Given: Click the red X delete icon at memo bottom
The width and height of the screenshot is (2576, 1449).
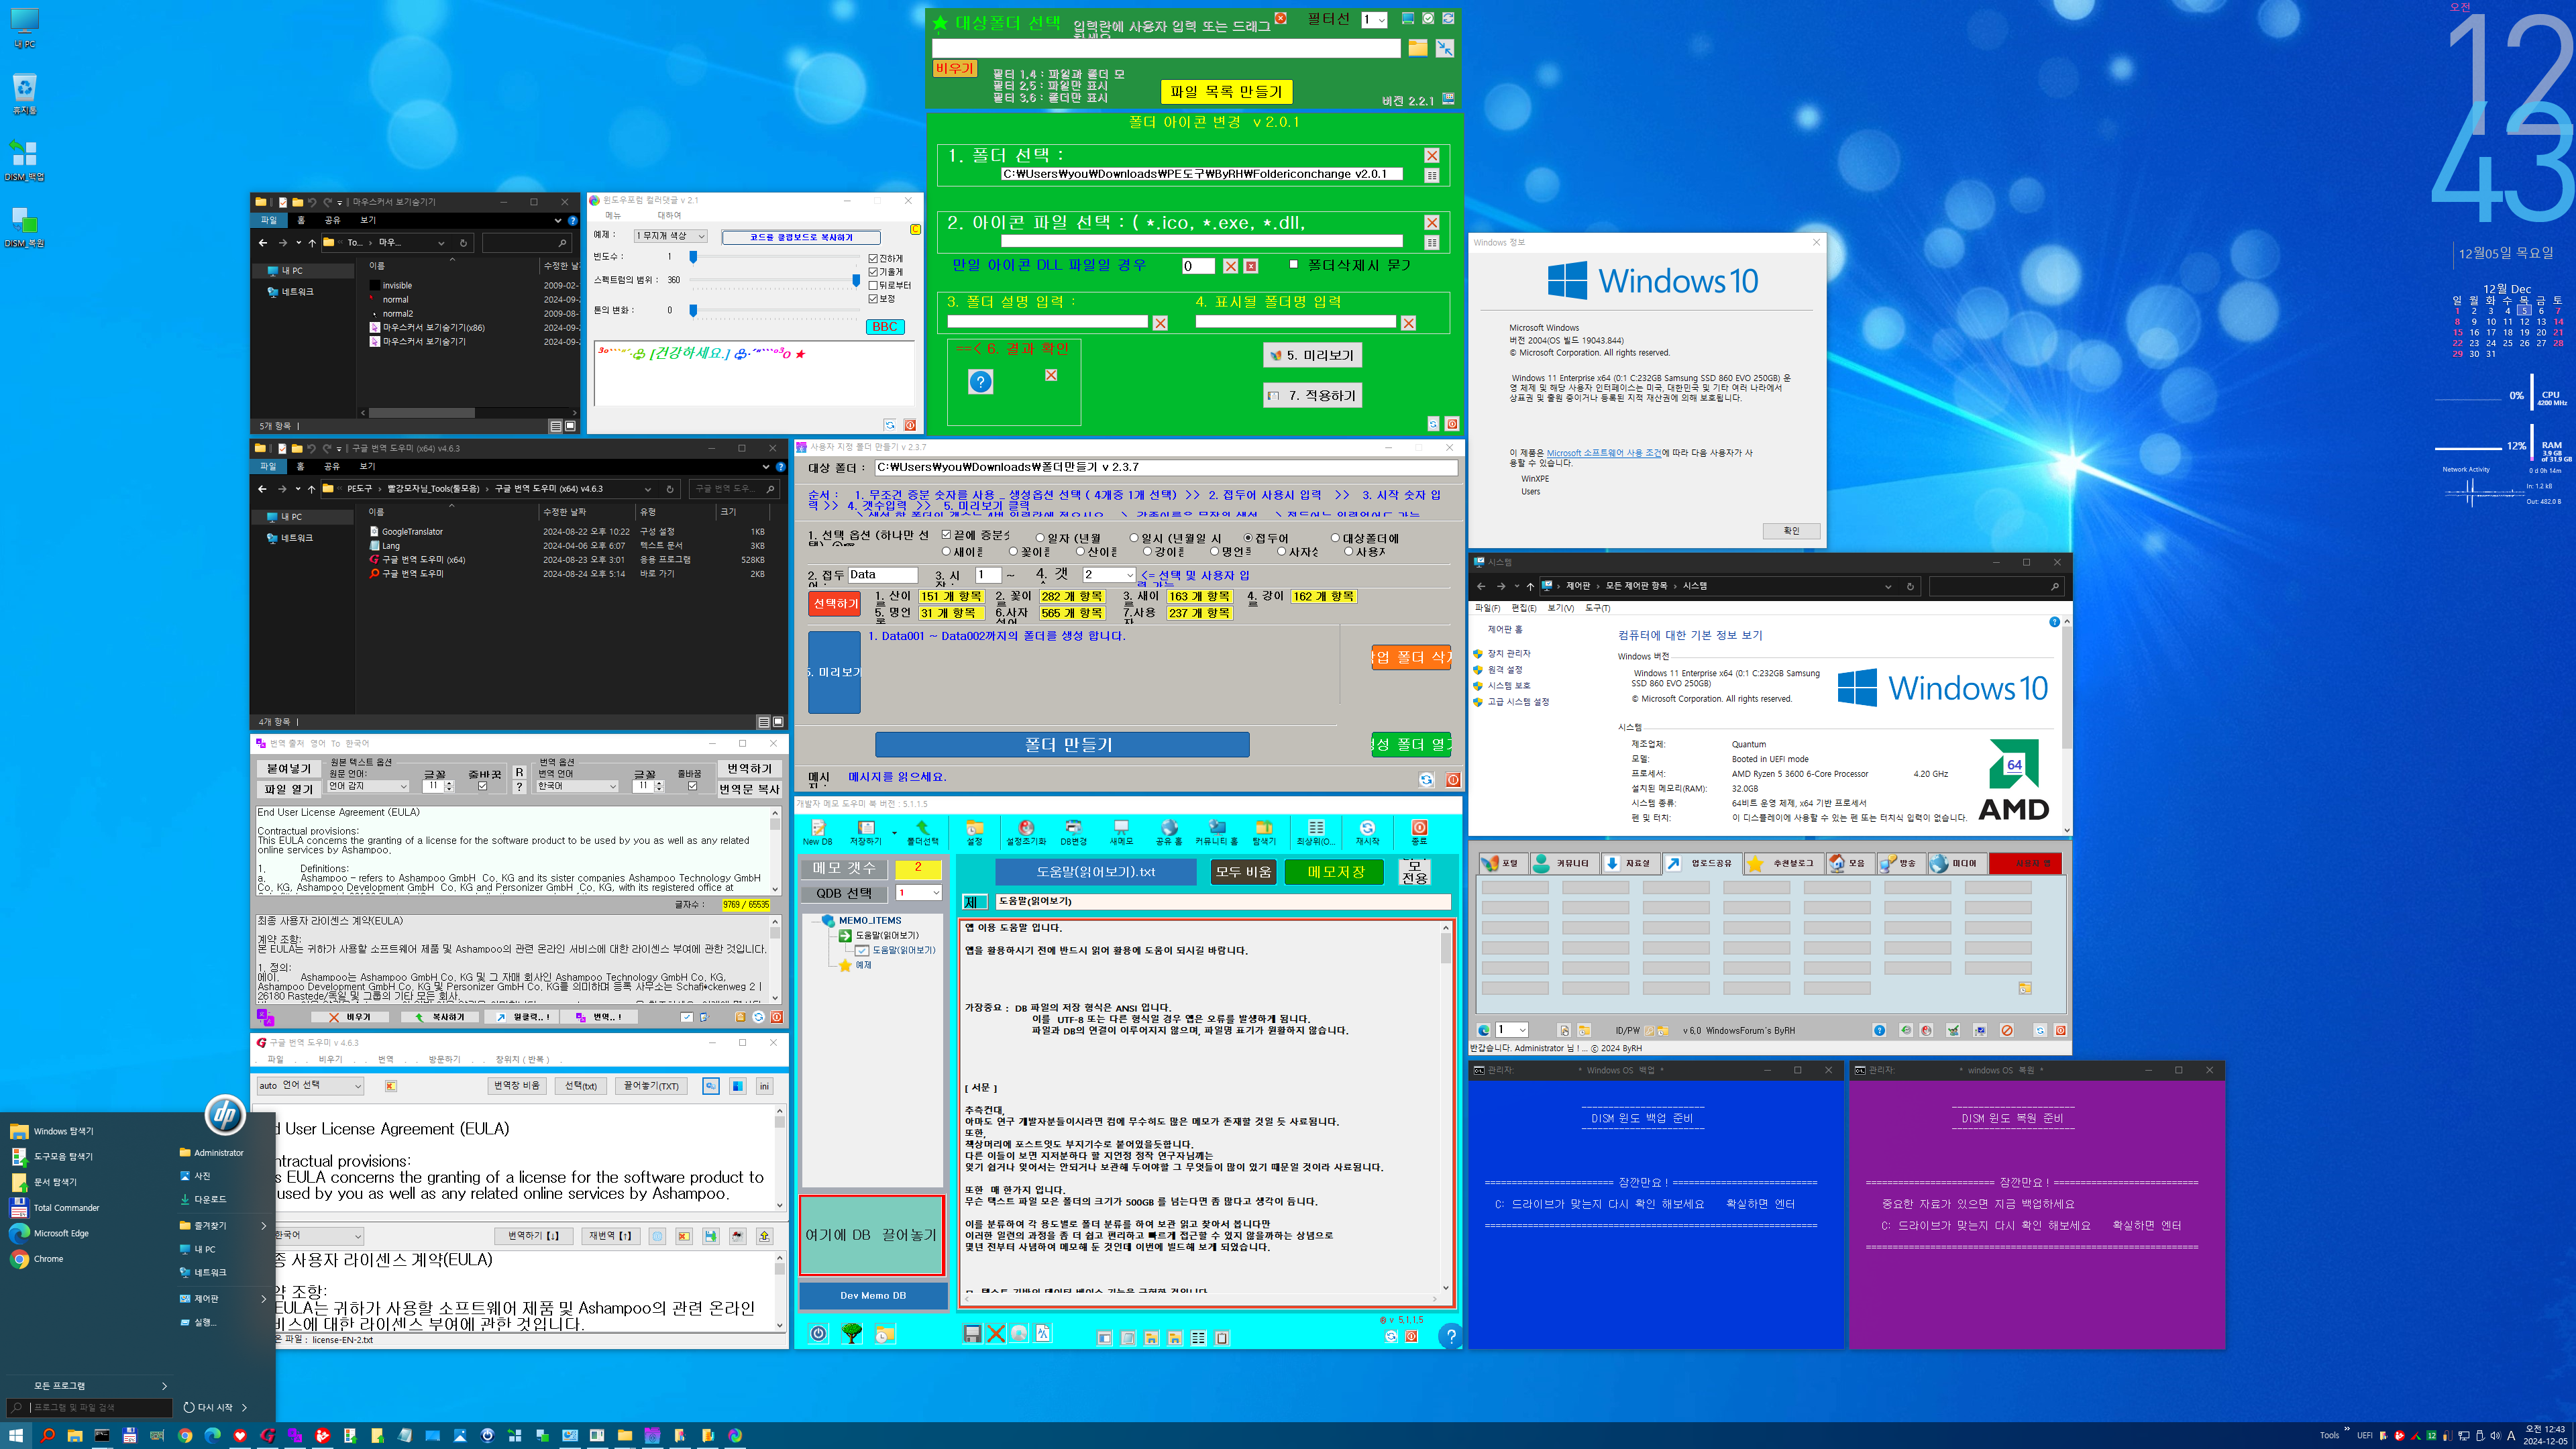Looking at the screenshot, I should pyautogui.click(x=996, y=1334).
